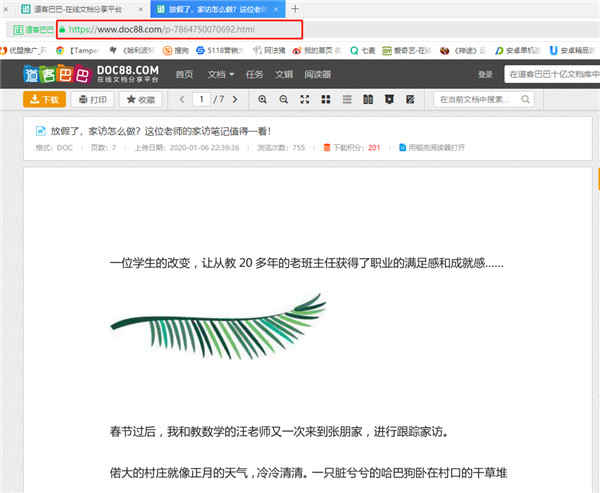Switch to thumbnail grid view icon
The width and height of the screenshot is (600, 493).
tap(326, 100)
